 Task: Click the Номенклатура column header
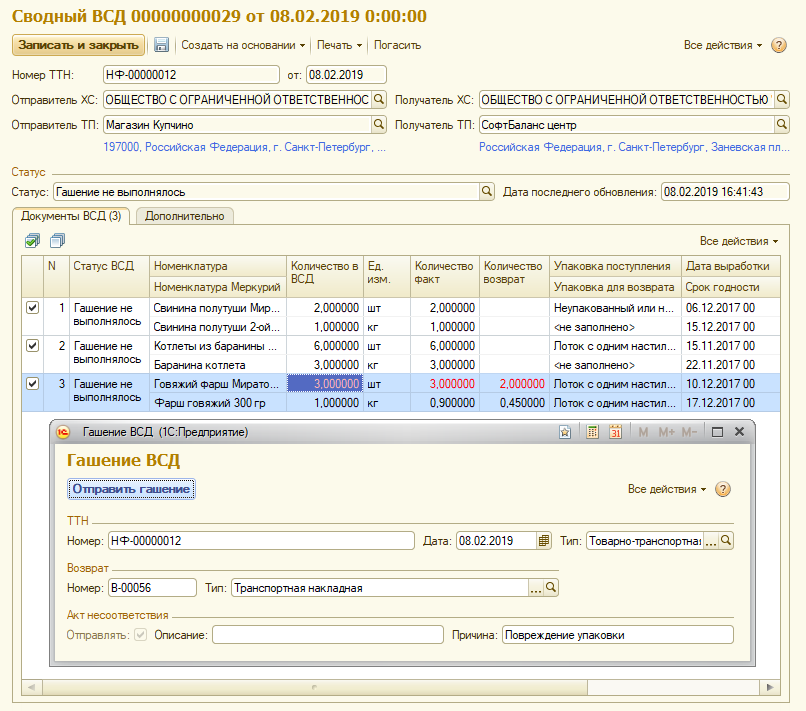click(x=218, y=266)
